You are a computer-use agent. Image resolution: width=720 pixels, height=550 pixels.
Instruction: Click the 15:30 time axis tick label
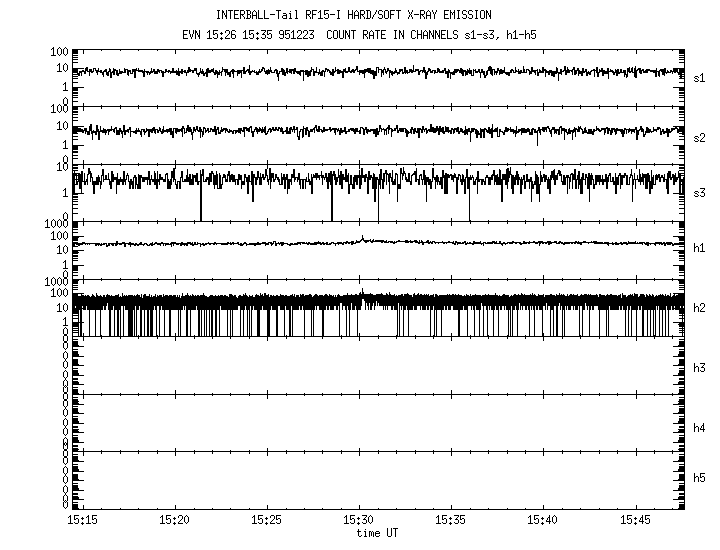(x=359, y=520)
